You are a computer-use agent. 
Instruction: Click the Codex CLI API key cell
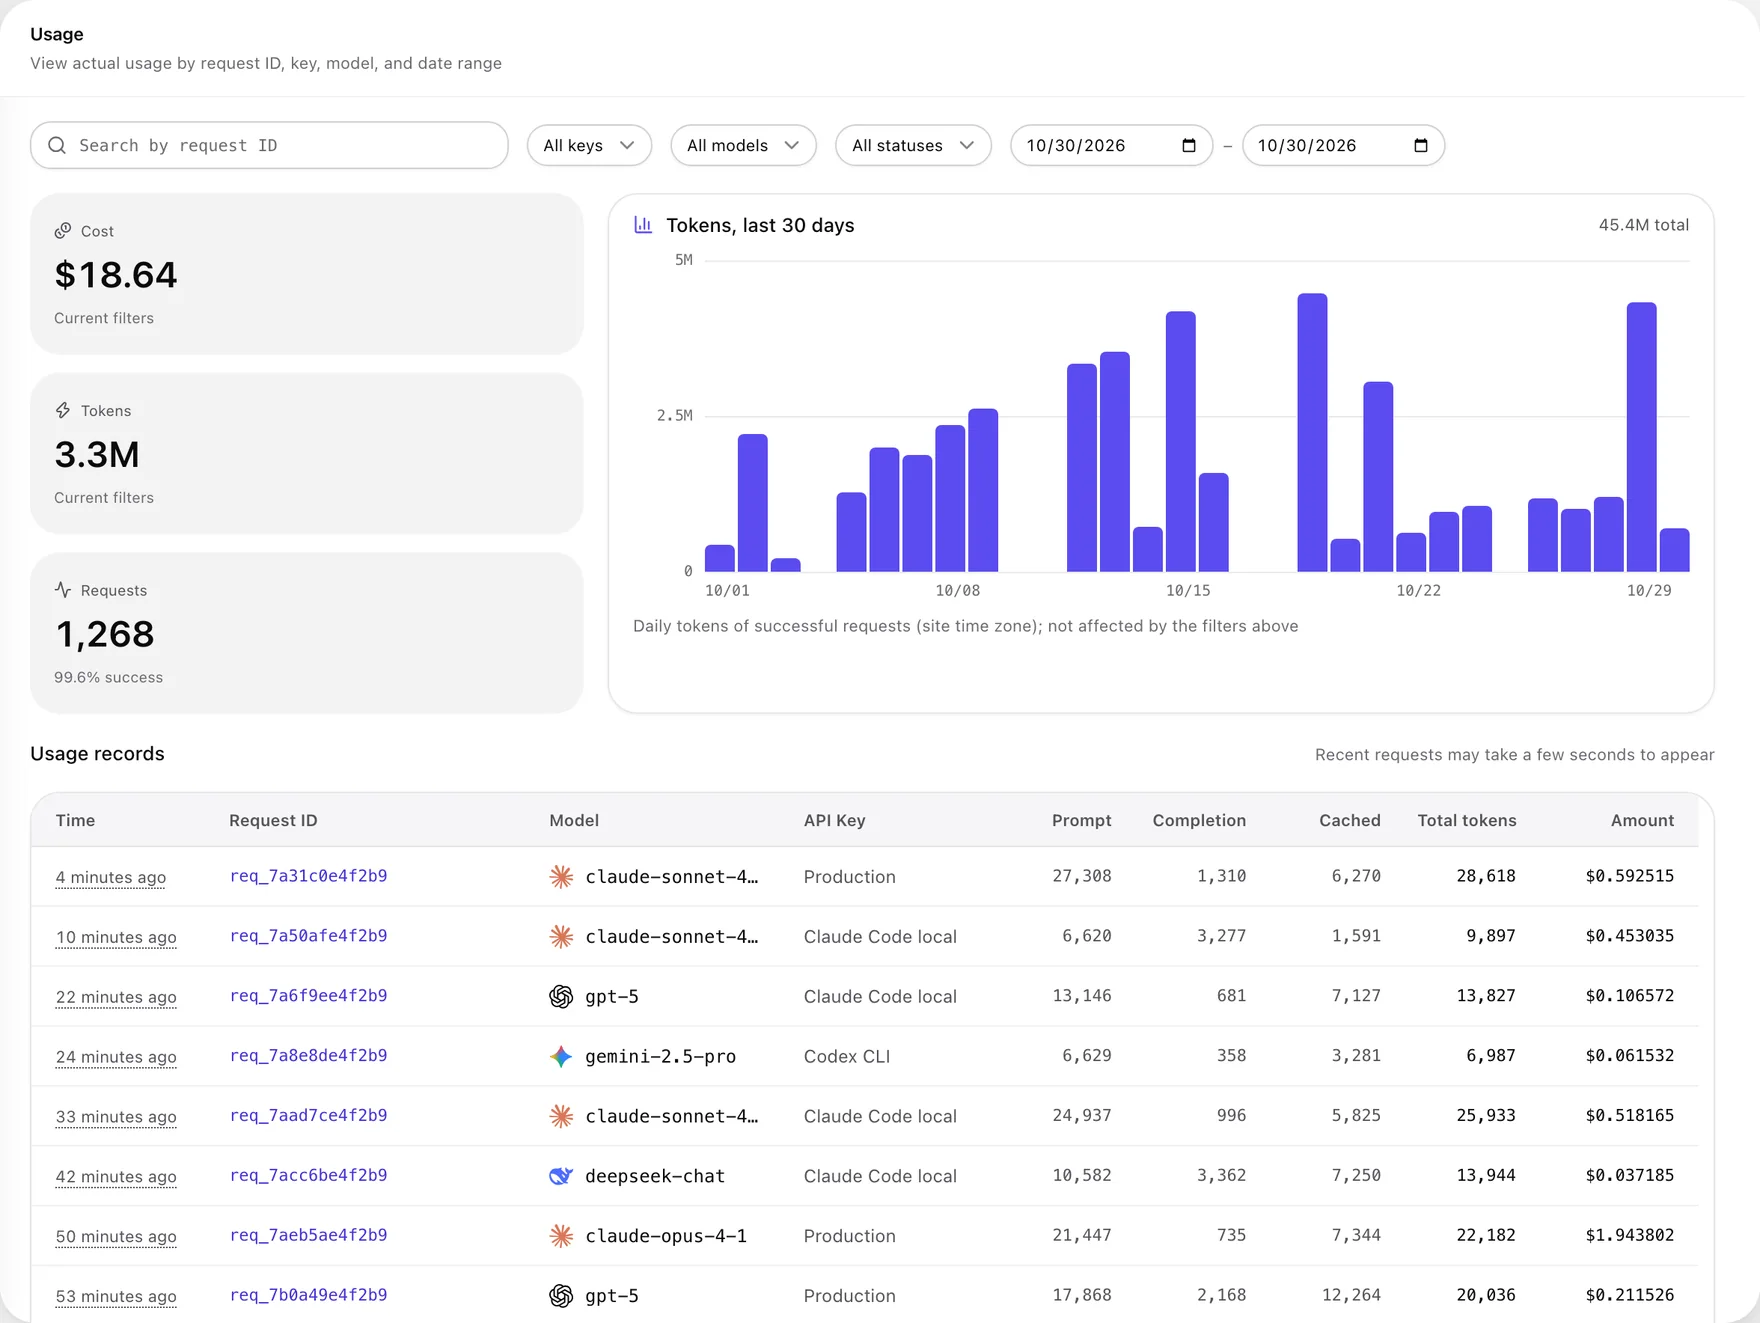(x=847, y=1056)
